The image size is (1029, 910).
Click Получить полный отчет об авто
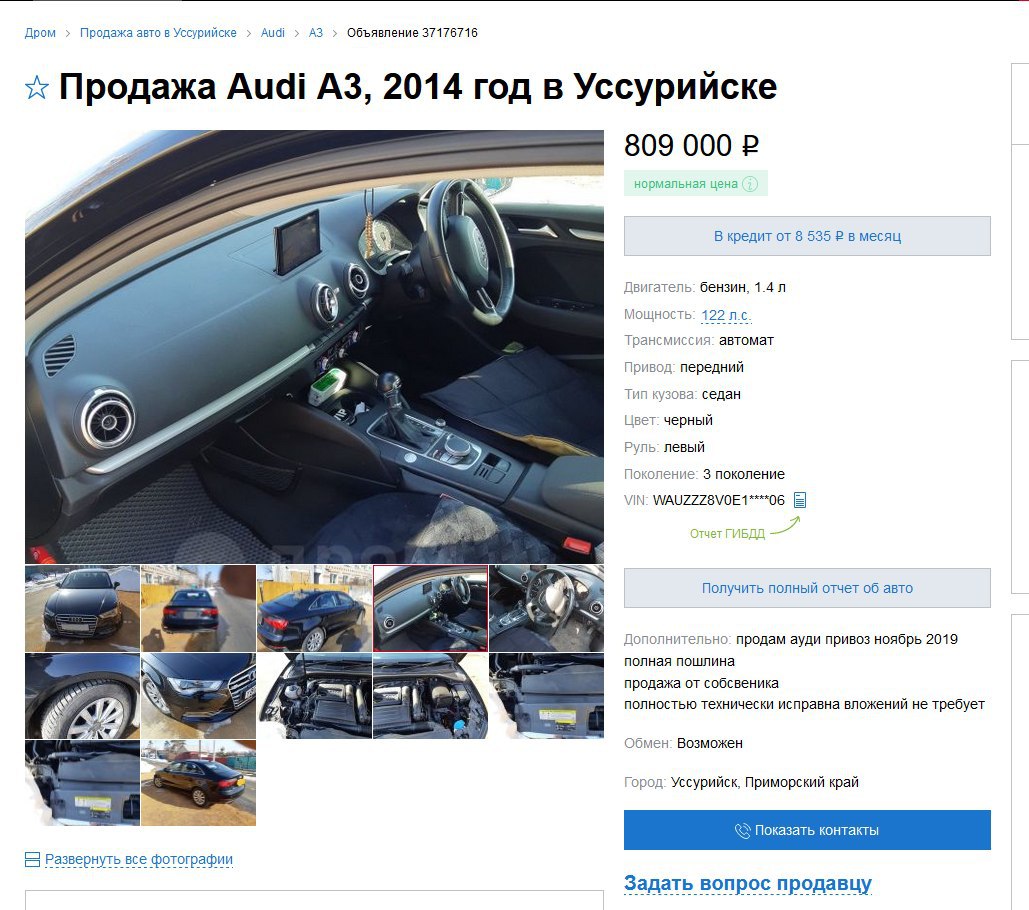tap(807, 588)
